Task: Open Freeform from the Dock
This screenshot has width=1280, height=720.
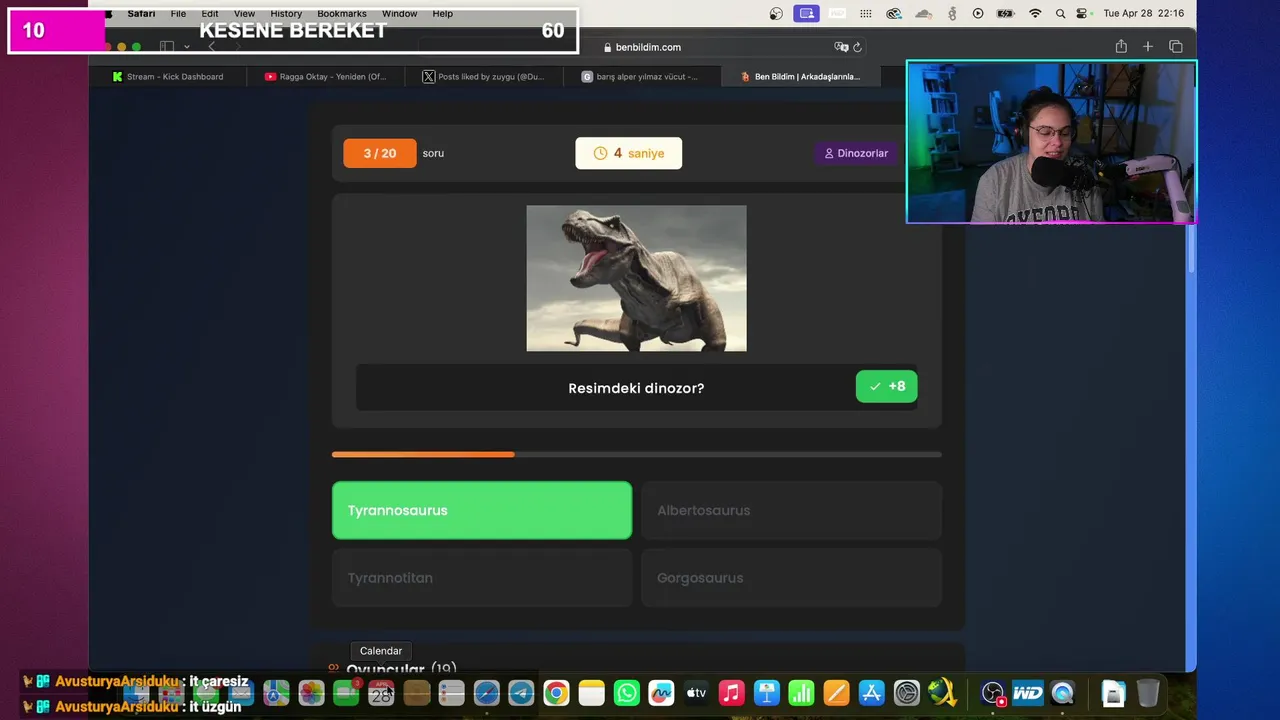Action: pyautogui.click(x=661, y=693)
